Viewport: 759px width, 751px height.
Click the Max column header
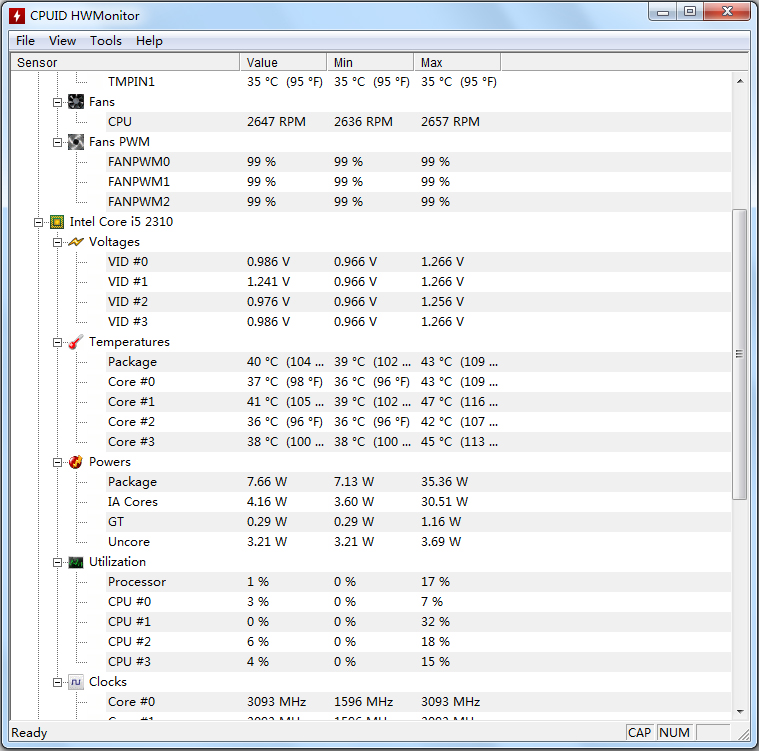(x=457, y=62)
